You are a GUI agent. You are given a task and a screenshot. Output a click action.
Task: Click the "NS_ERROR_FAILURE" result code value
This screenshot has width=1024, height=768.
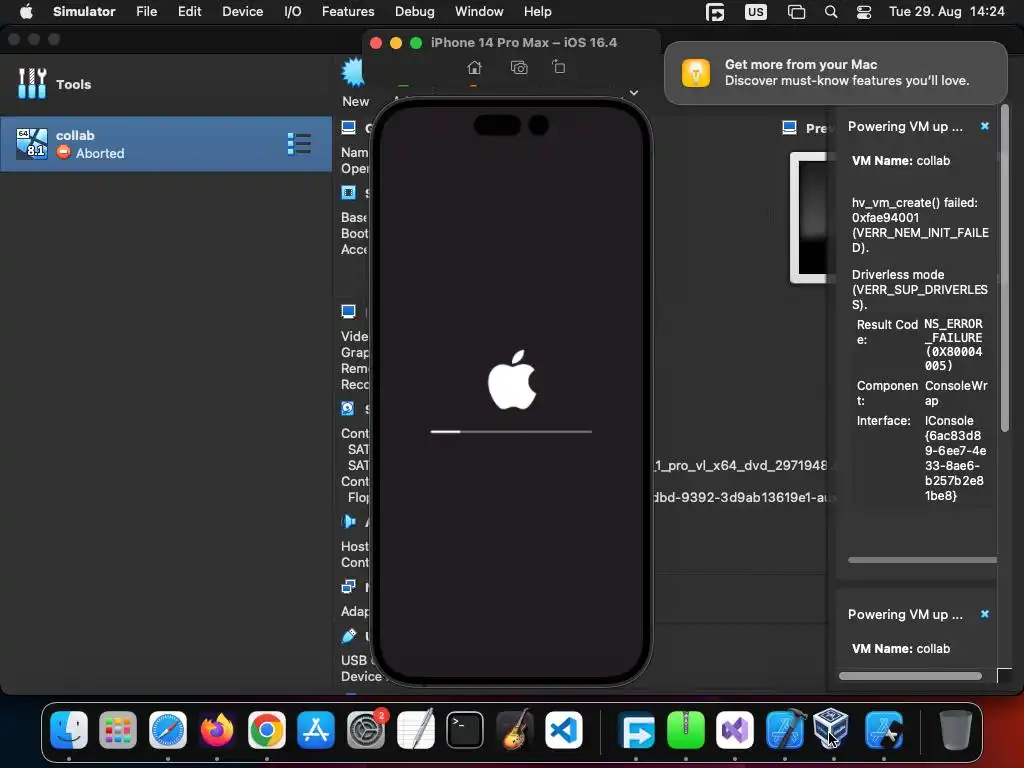pos(953,344)
